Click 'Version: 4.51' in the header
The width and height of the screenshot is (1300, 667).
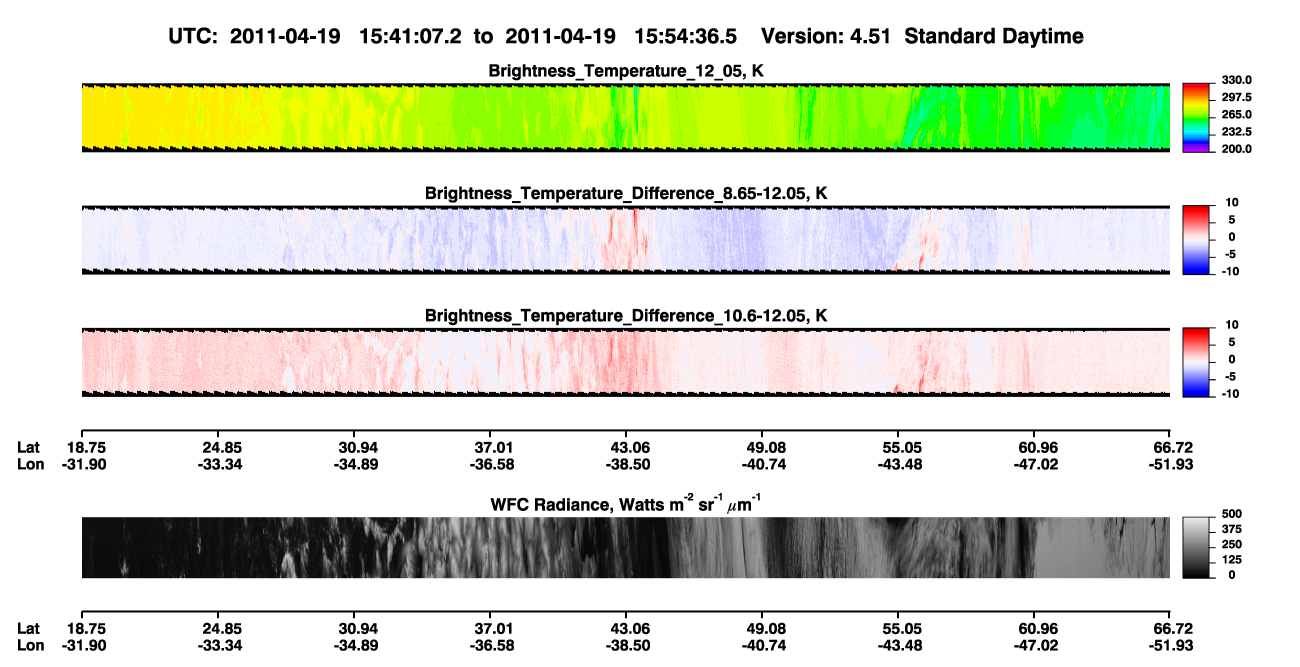[x=826, y=37]
